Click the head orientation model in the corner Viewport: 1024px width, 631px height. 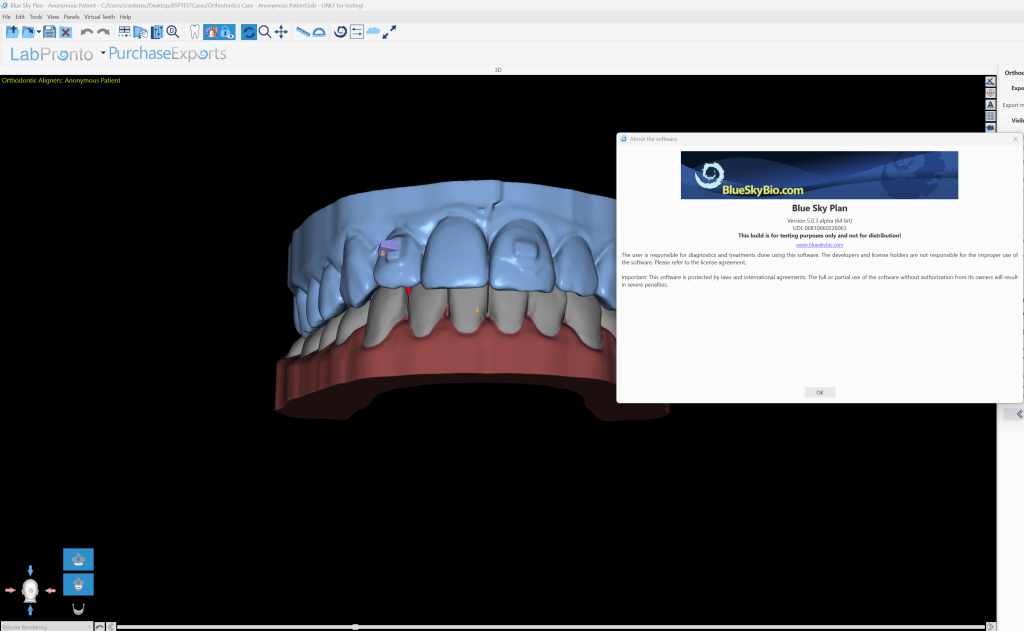point(30,590)
